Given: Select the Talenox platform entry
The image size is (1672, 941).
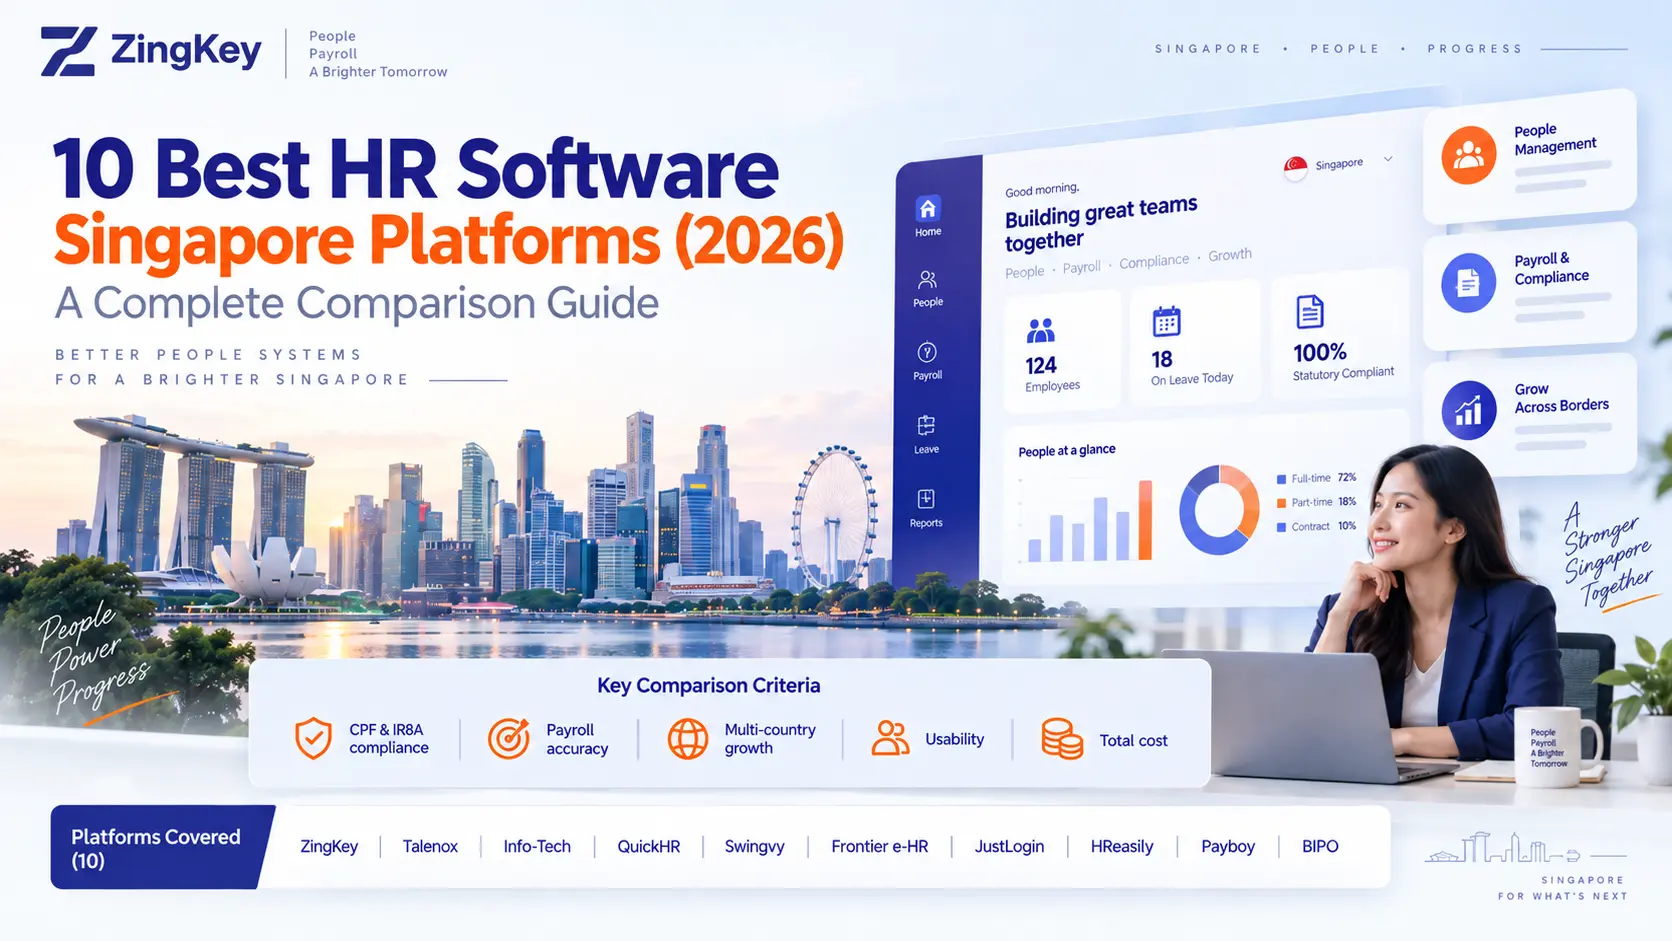Looking at the screenshot, I should (x=430, y=846).
